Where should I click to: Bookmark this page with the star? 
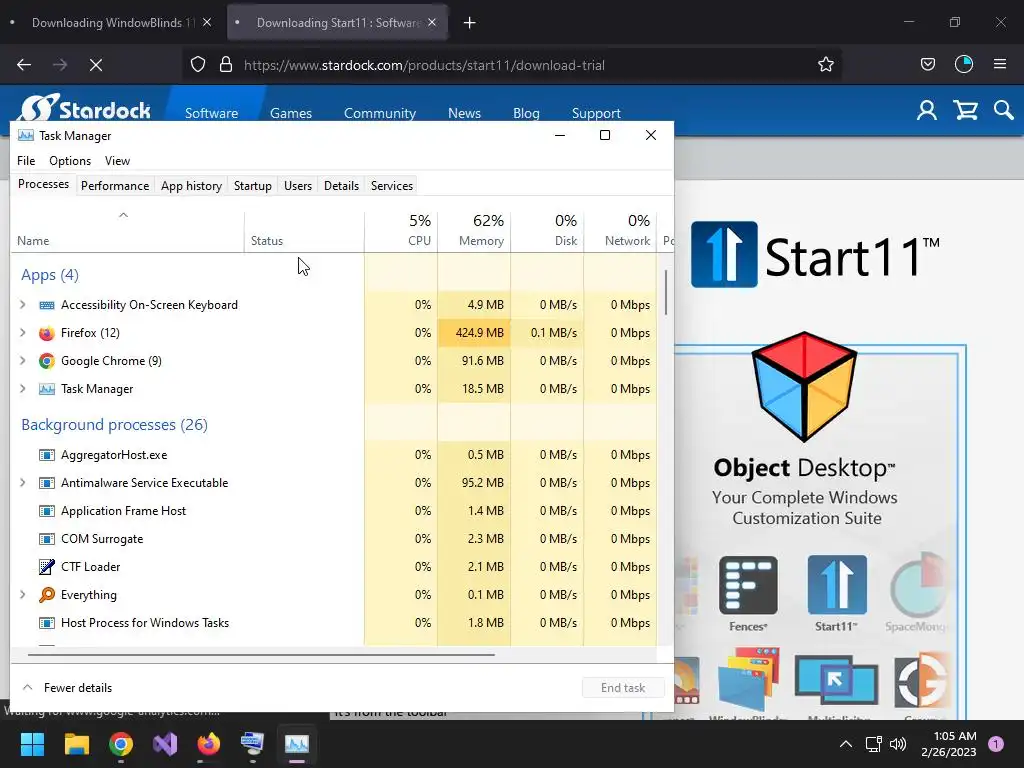pos(825,65)
